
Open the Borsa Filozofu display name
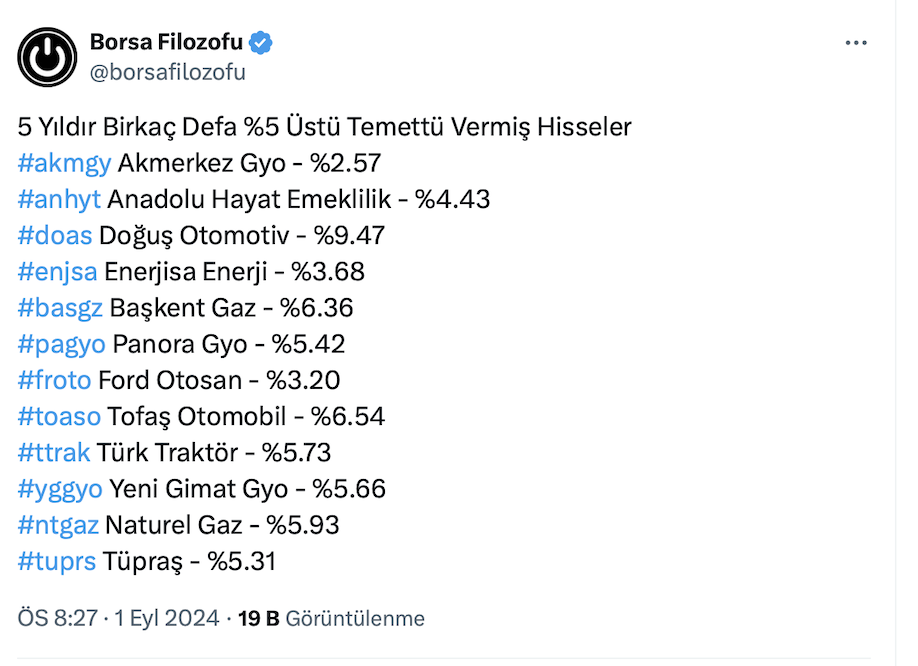click(166, 43)
